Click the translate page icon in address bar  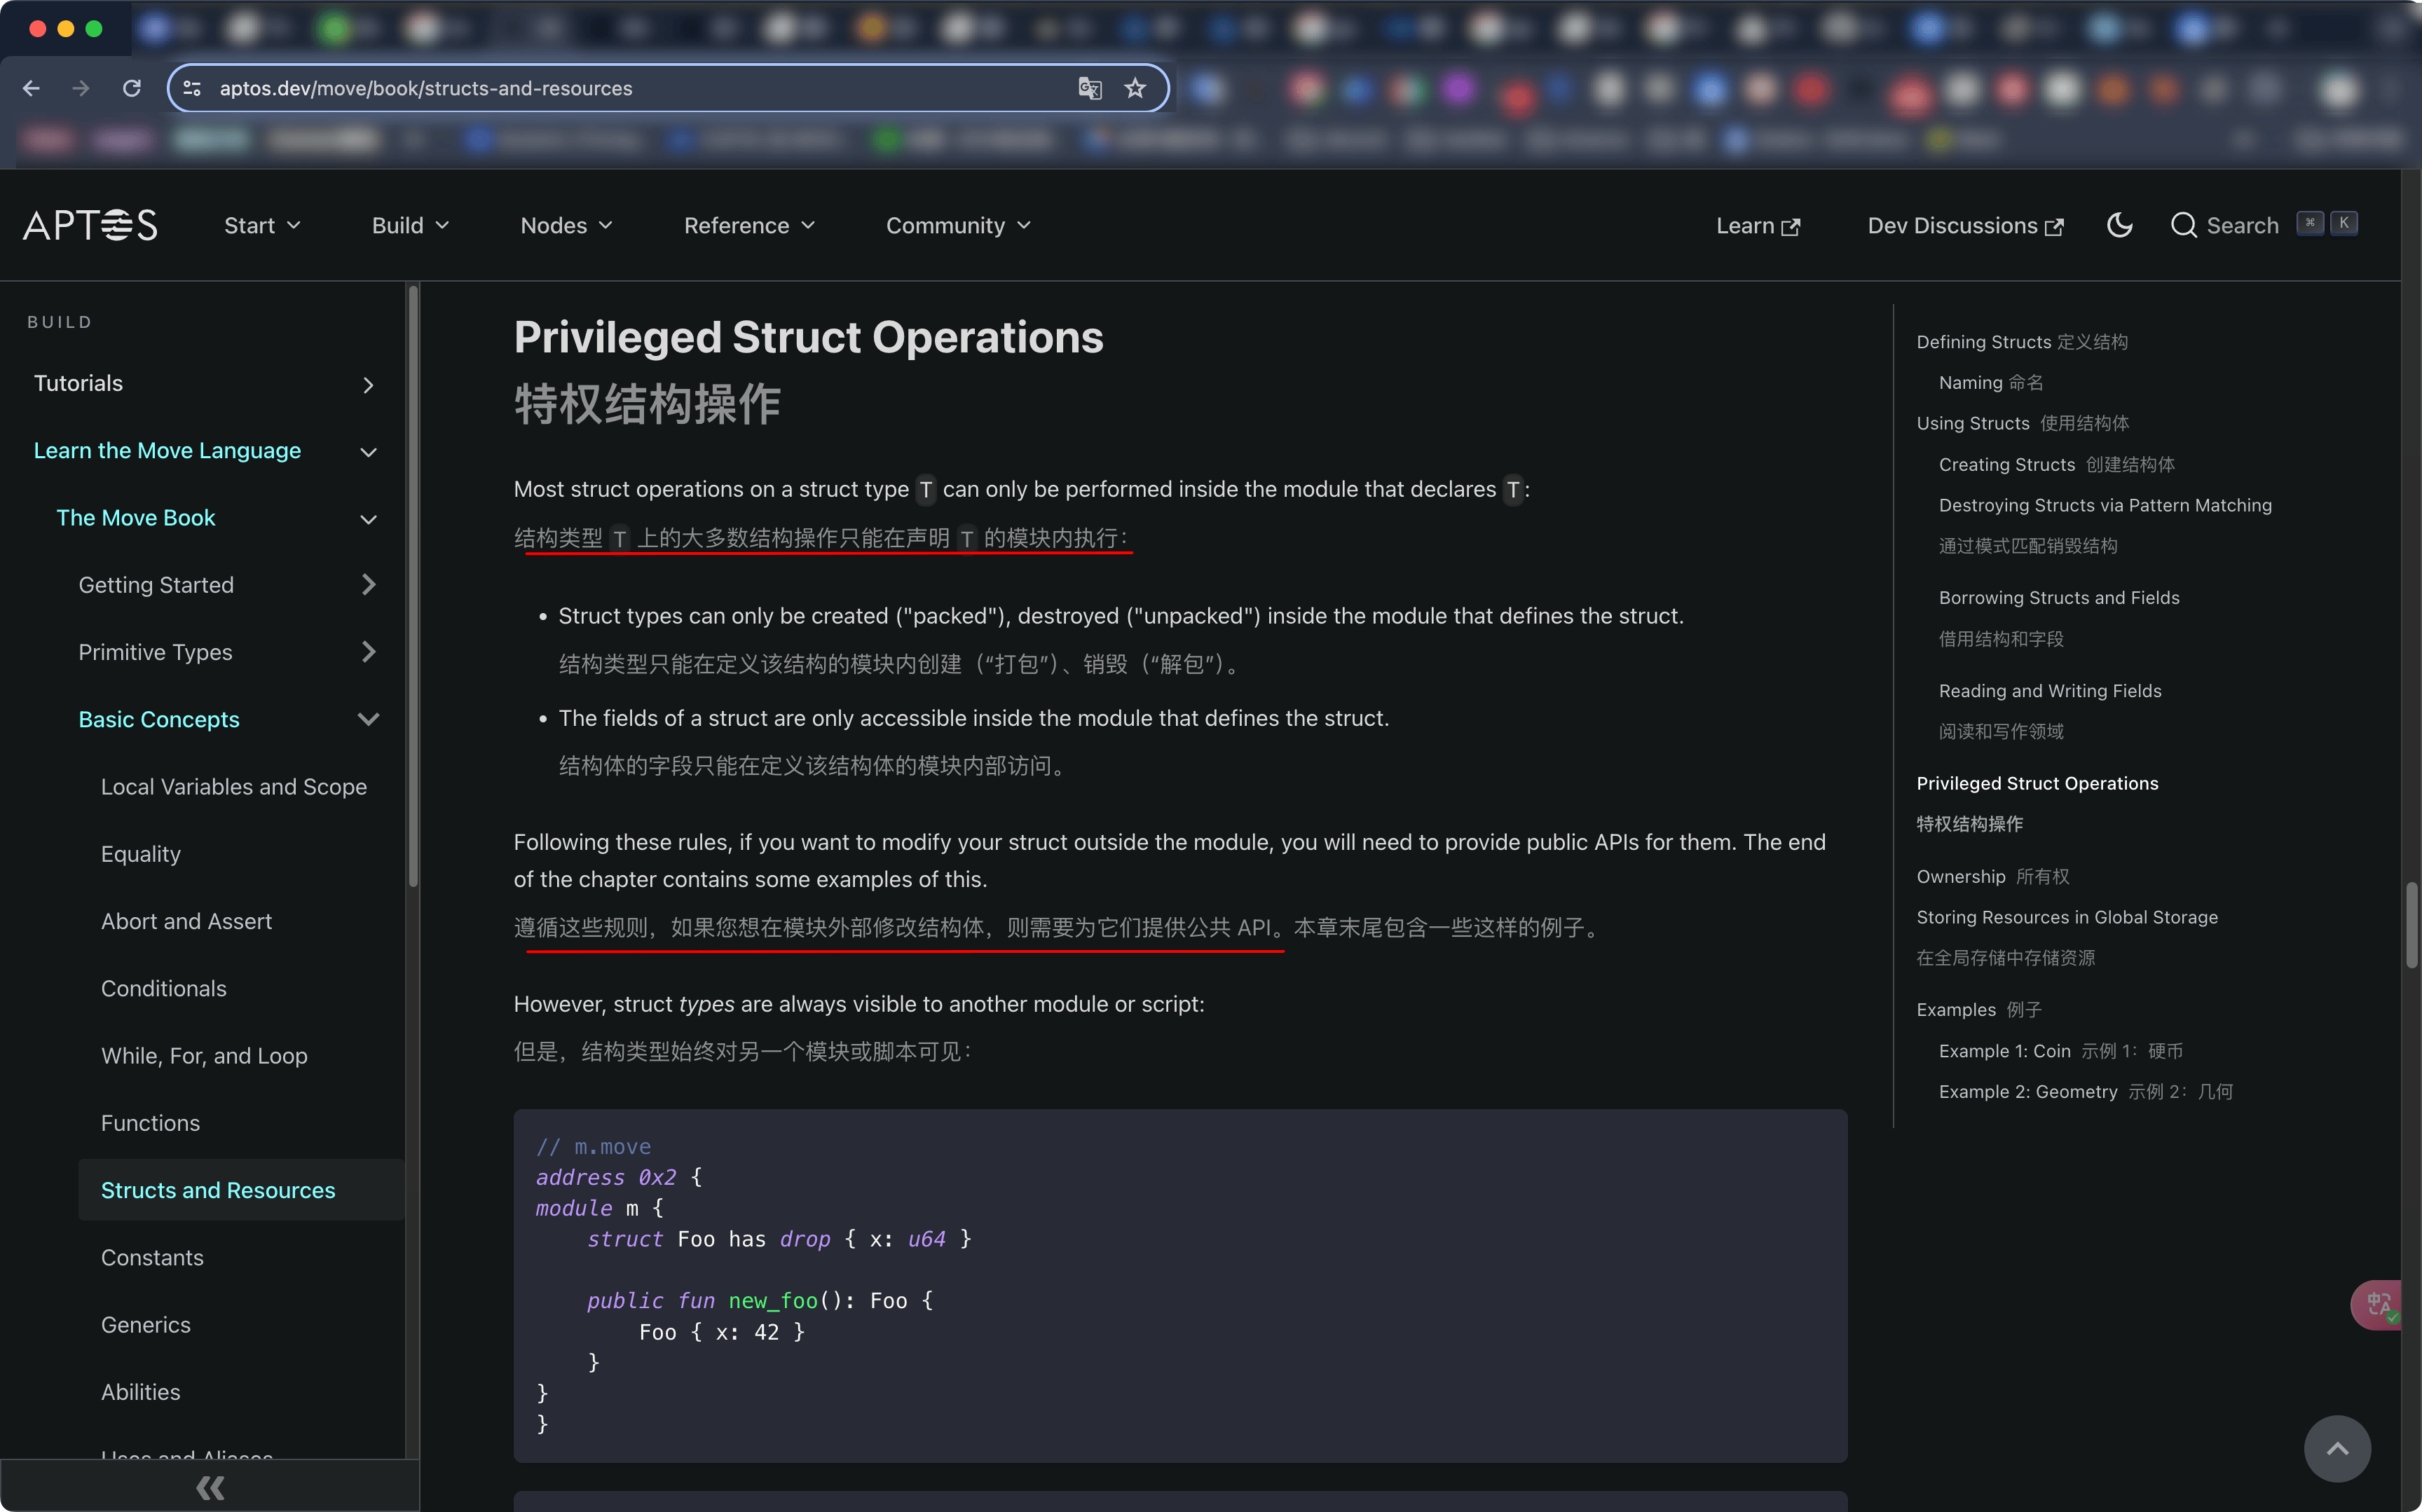1089,88
